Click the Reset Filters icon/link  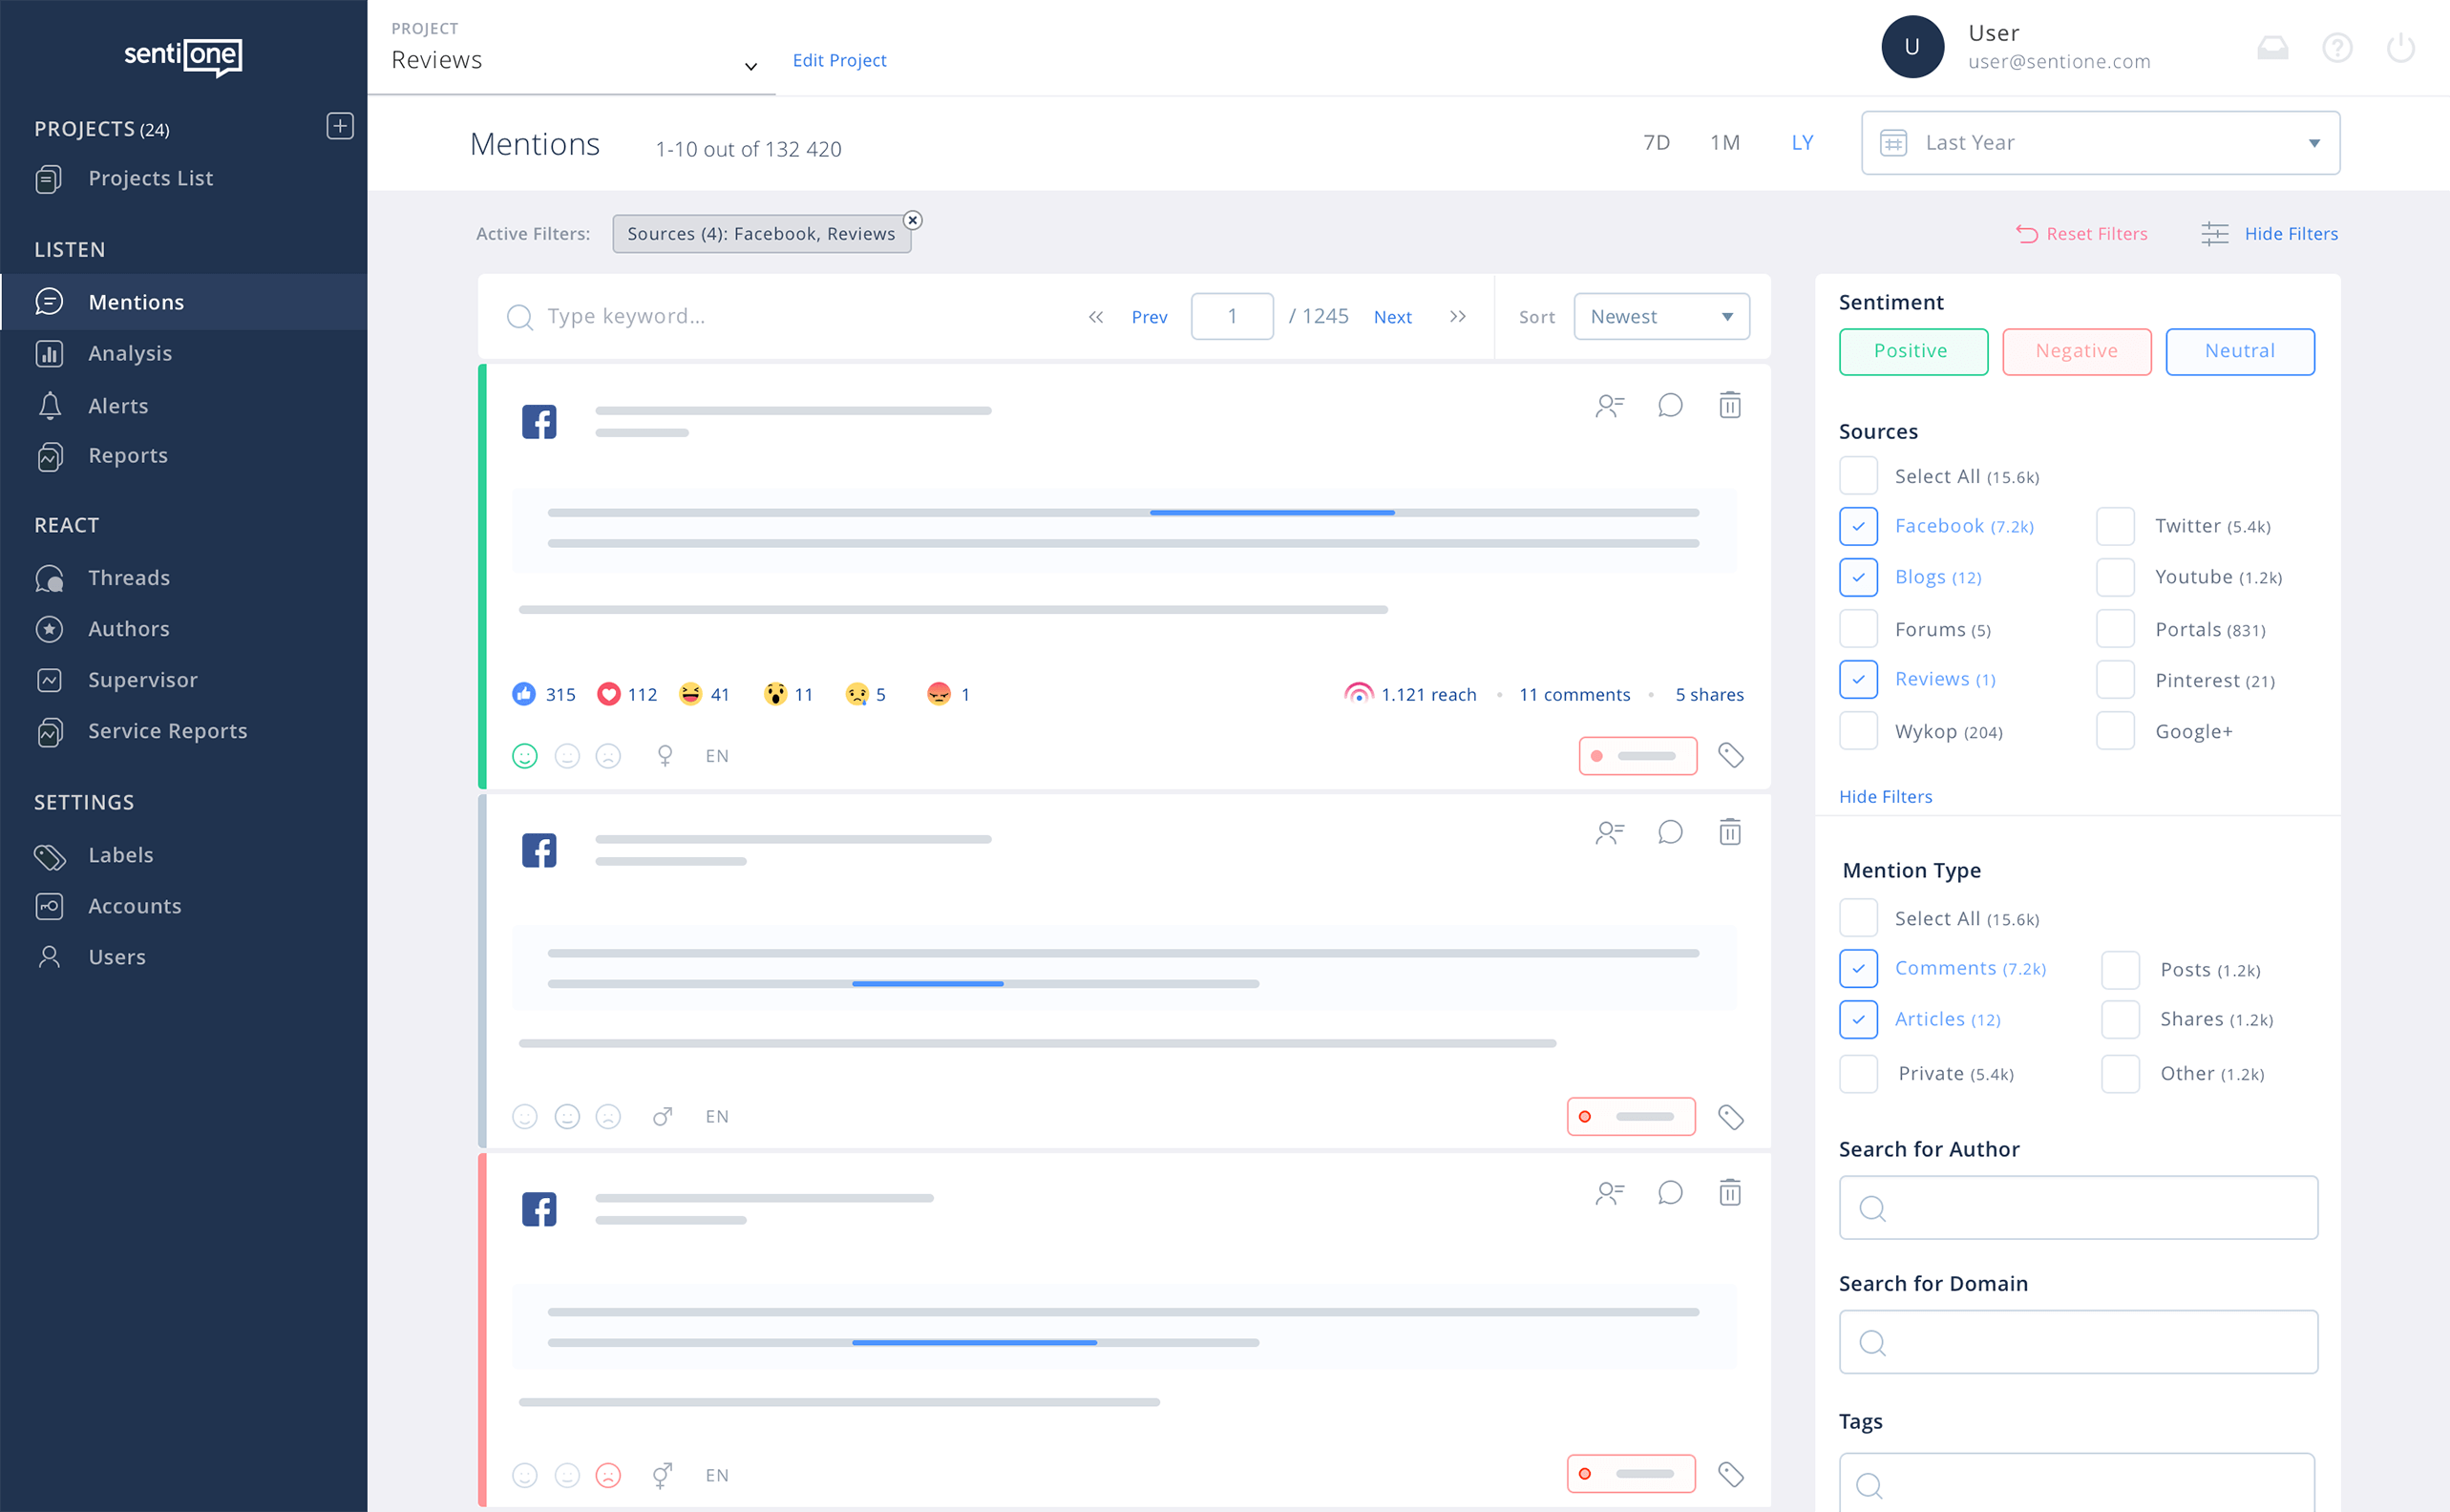(2080, 233)
